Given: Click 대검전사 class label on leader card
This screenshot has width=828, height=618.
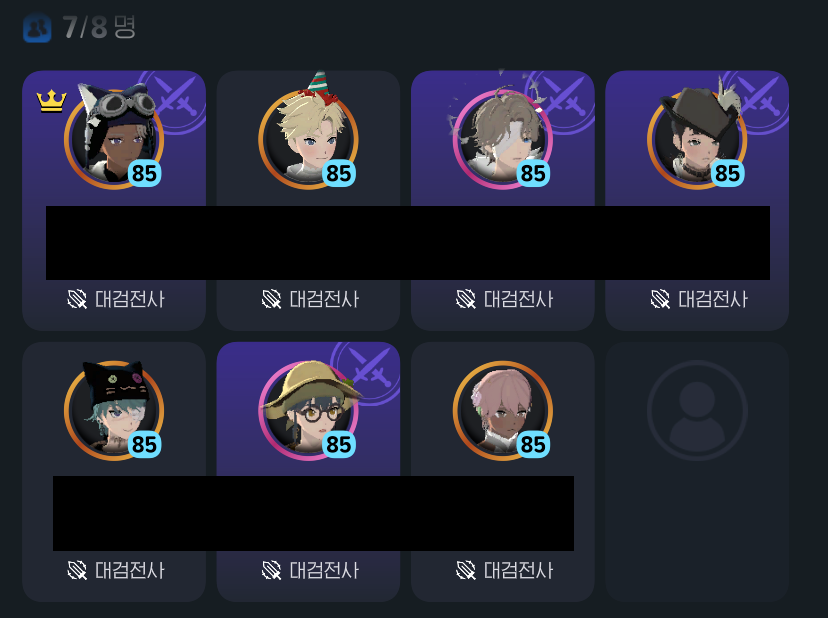Looking at the screenshot, I should tap(130, 299).
